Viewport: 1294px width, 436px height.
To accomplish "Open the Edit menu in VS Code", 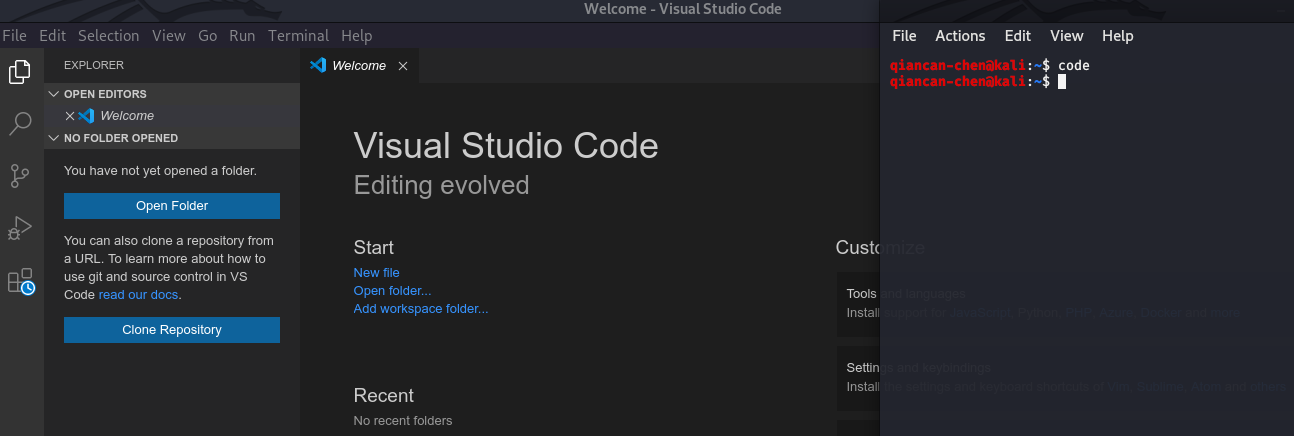I will 52,36.
